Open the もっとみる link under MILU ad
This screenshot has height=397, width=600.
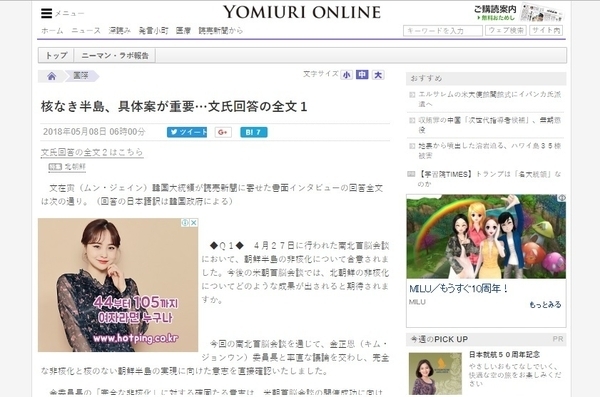(545, 305)
